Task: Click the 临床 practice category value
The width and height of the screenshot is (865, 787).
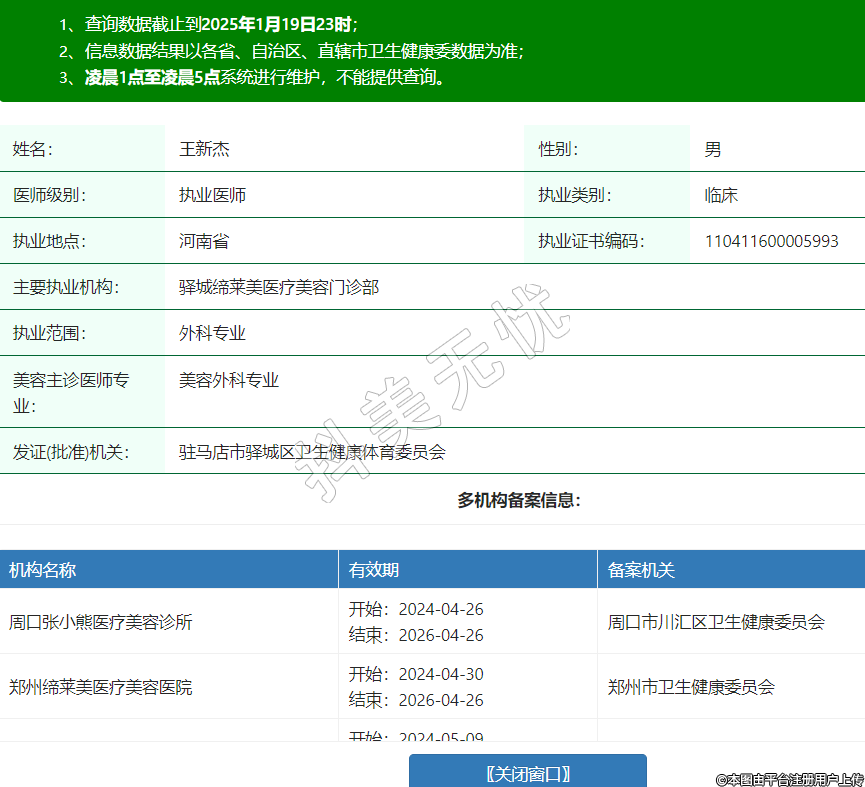Action: 721,195
